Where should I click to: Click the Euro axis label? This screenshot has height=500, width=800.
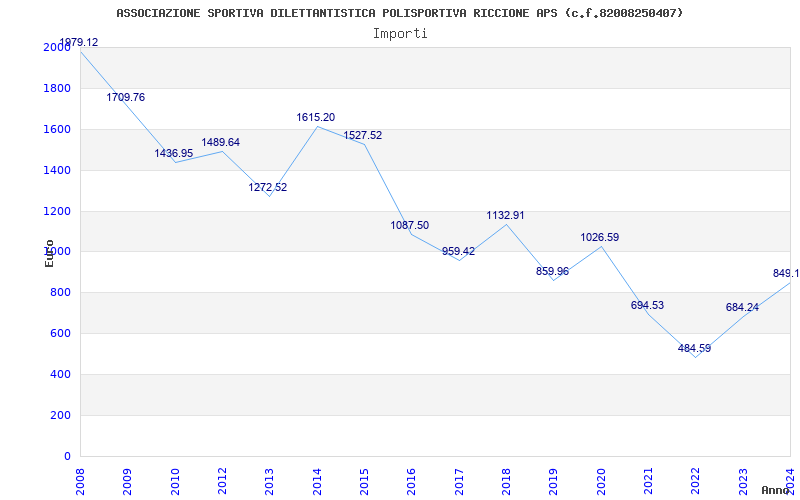click(x=49, y=253)
